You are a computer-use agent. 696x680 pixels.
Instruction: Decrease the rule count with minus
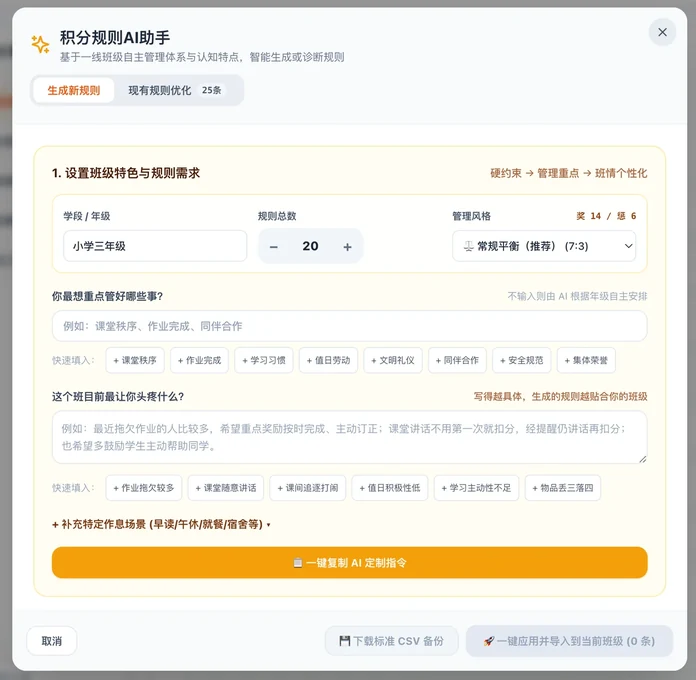(x=274, y=247)
